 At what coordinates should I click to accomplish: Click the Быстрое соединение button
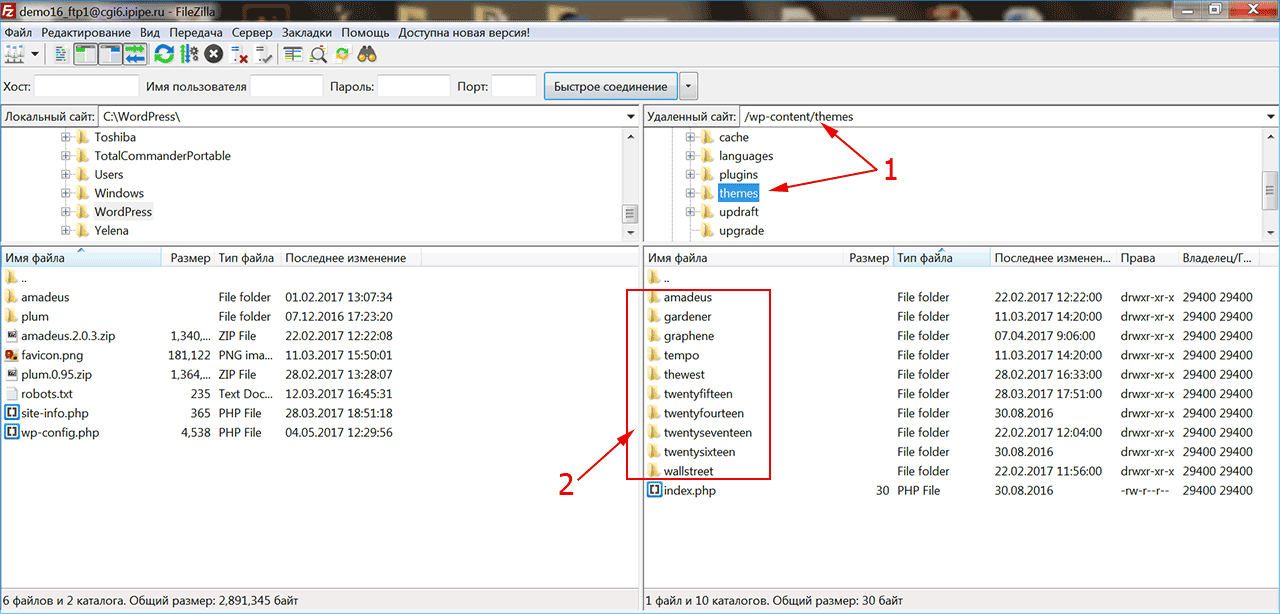pos(610,86)
